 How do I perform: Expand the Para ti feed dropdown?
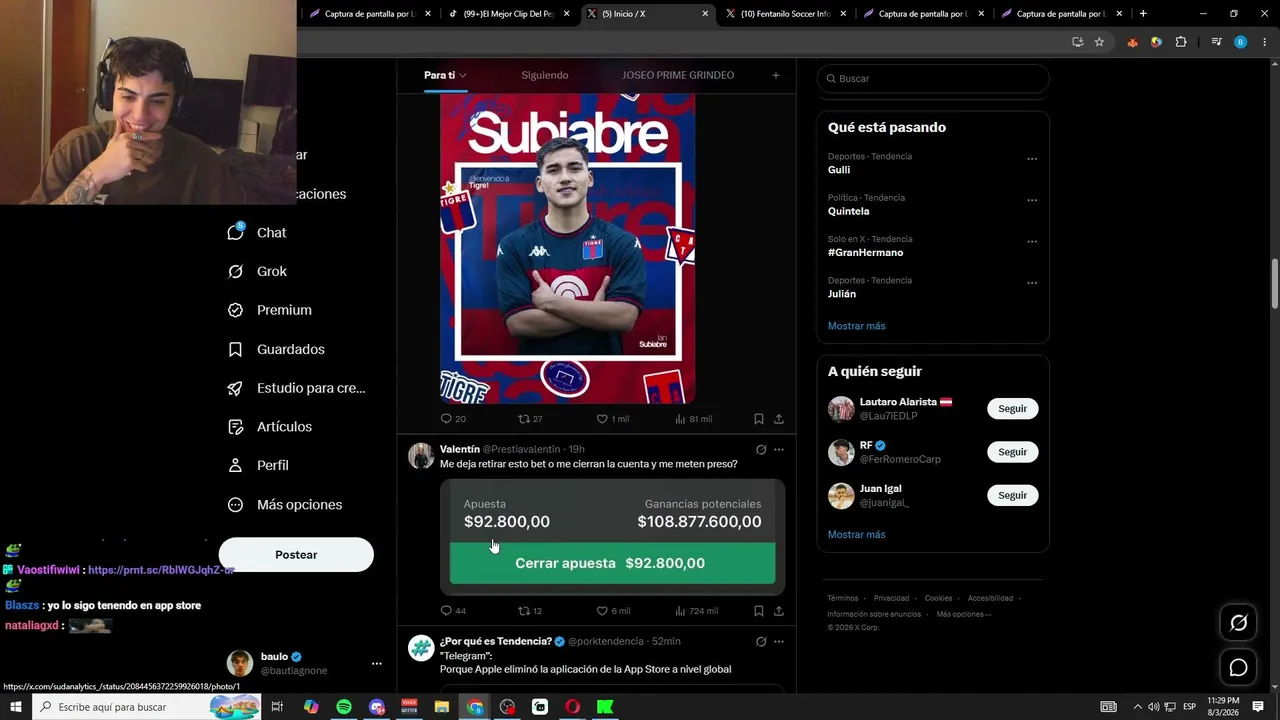click(463, 76)
